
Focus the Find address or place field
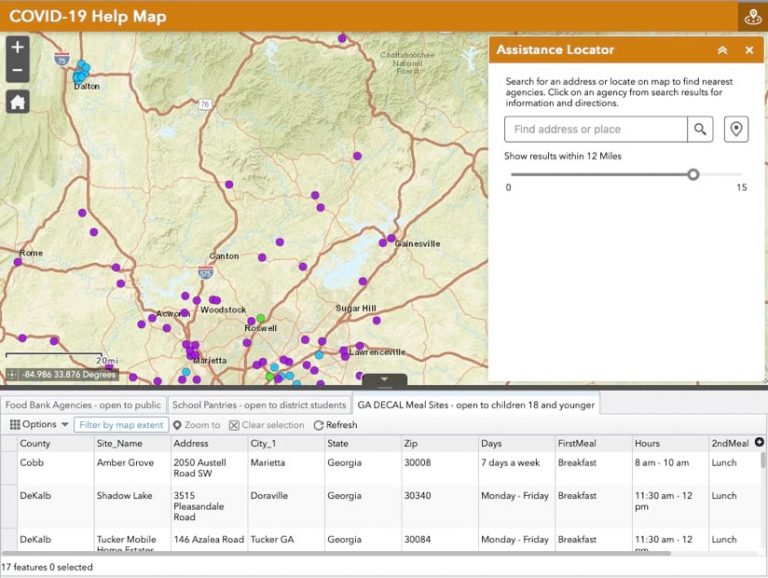tap(596, 129)
